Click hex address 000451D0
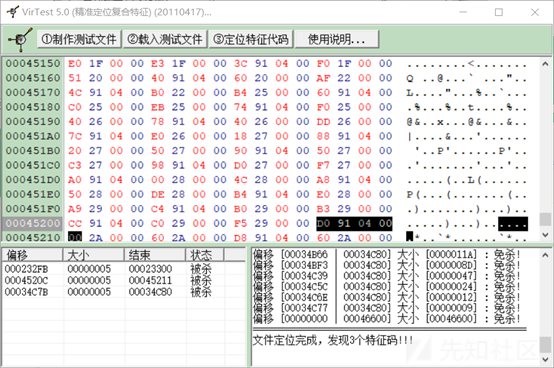Image resolution: width=554 pixels, height=368 pixels. pyautogui.click(x=33, y=180)
